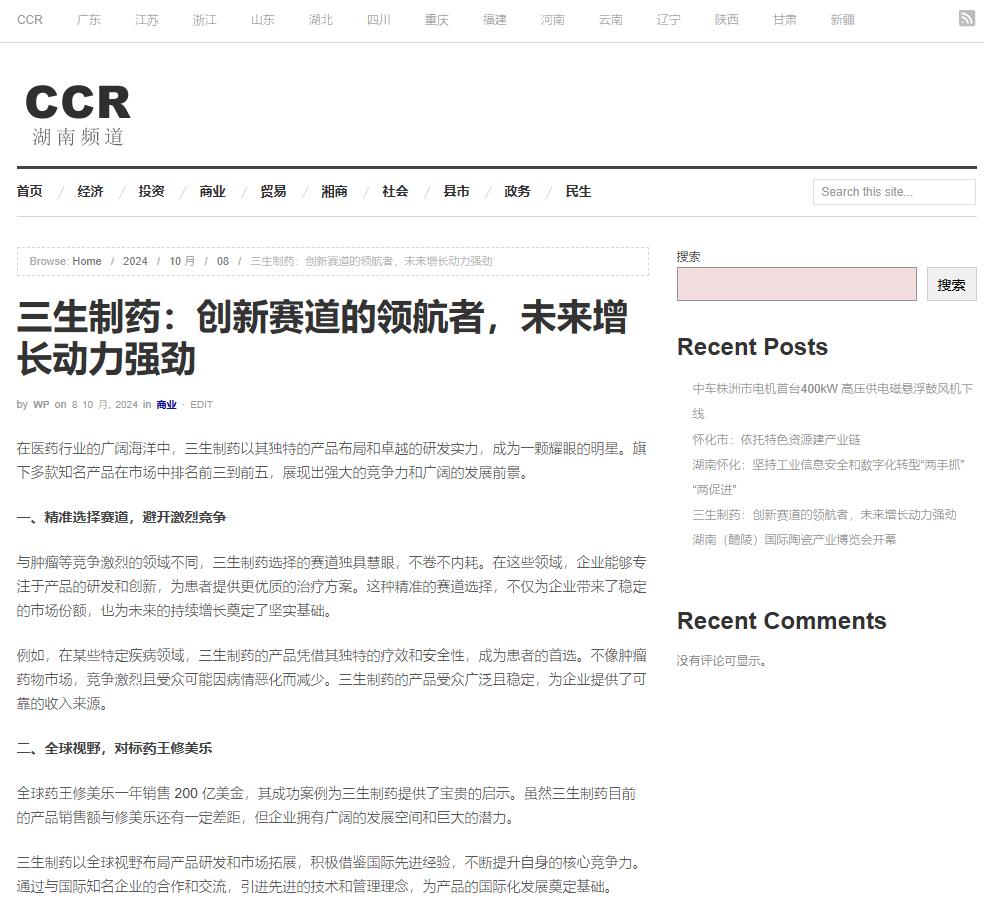Image resolution: width=984 pixels, height=914 pixels.
Task: Open recent post 中车株洲市电机首台400kW
Action: pyautogui.click(x=833, y=401)
